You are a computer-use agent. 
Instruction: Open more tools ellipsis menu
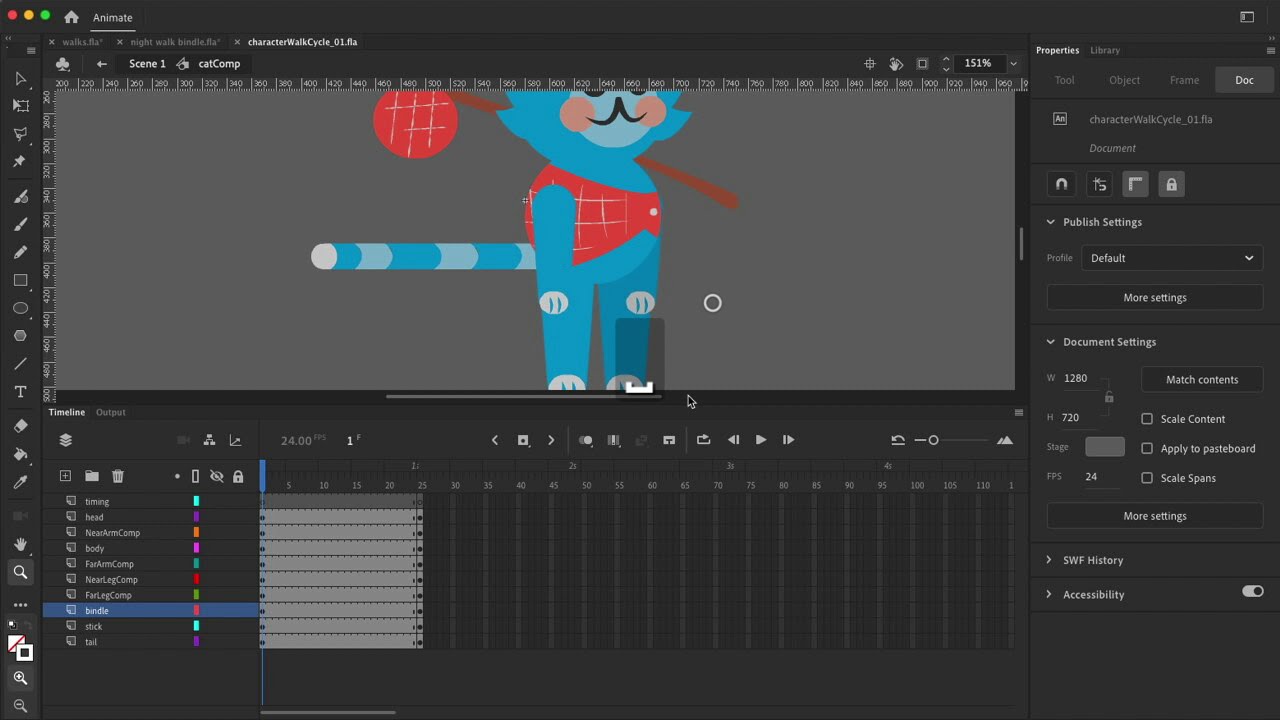[x=20, y=605]
